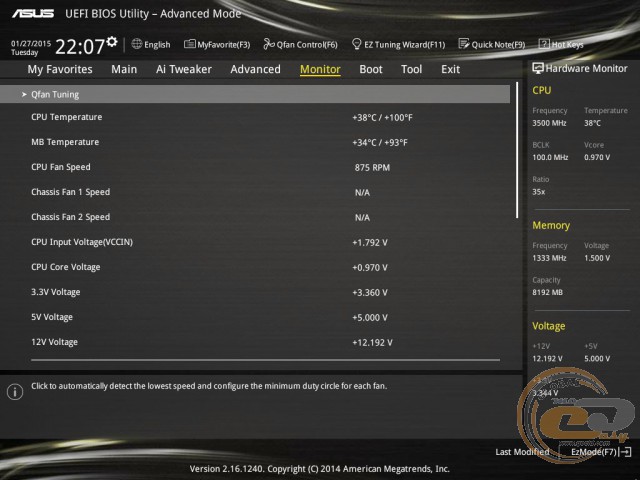Click the ASUS logo
This screenshot has width=640, height=480.
(x=33, y=14)
